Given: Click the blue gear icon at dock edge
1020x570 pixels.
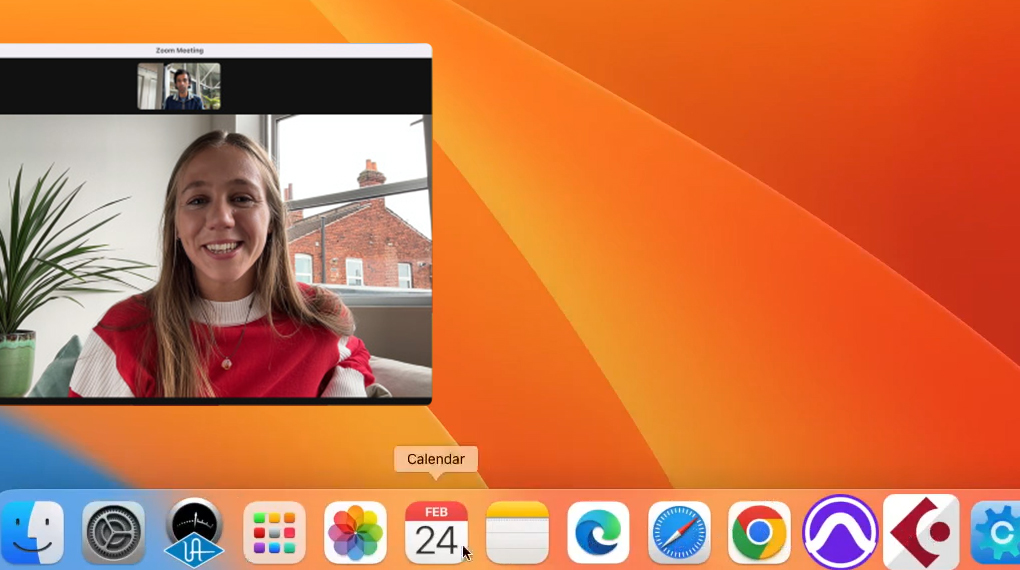Looking at the screenshot, I should pos(996,532).
